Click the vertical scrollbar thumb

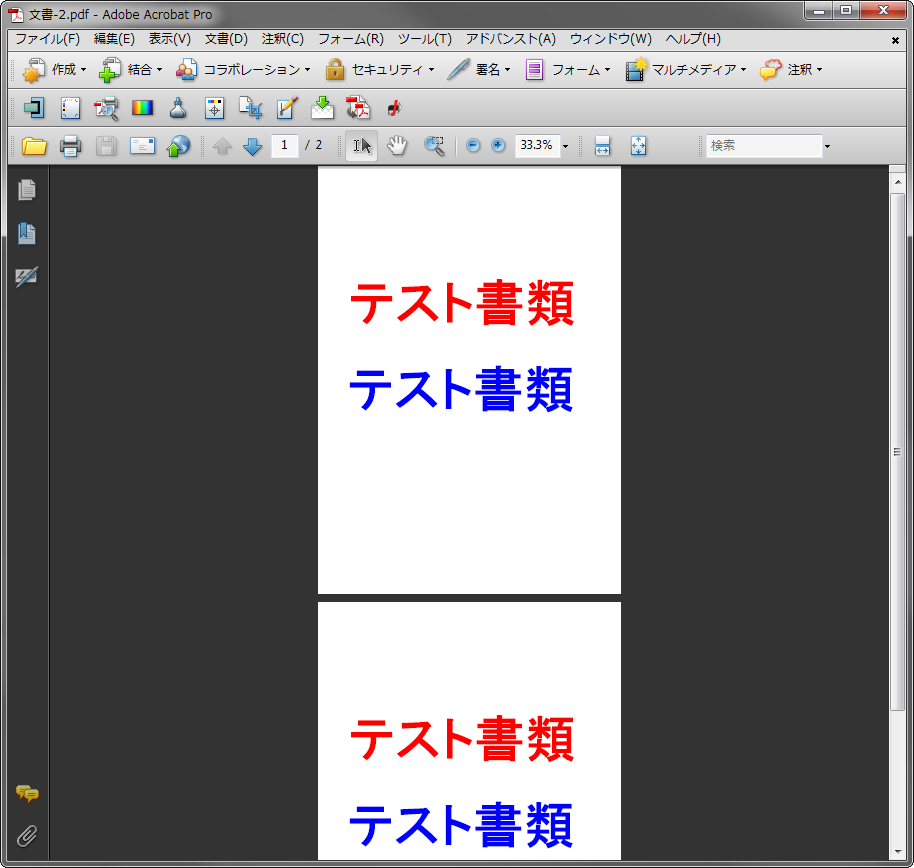(897, 452)
